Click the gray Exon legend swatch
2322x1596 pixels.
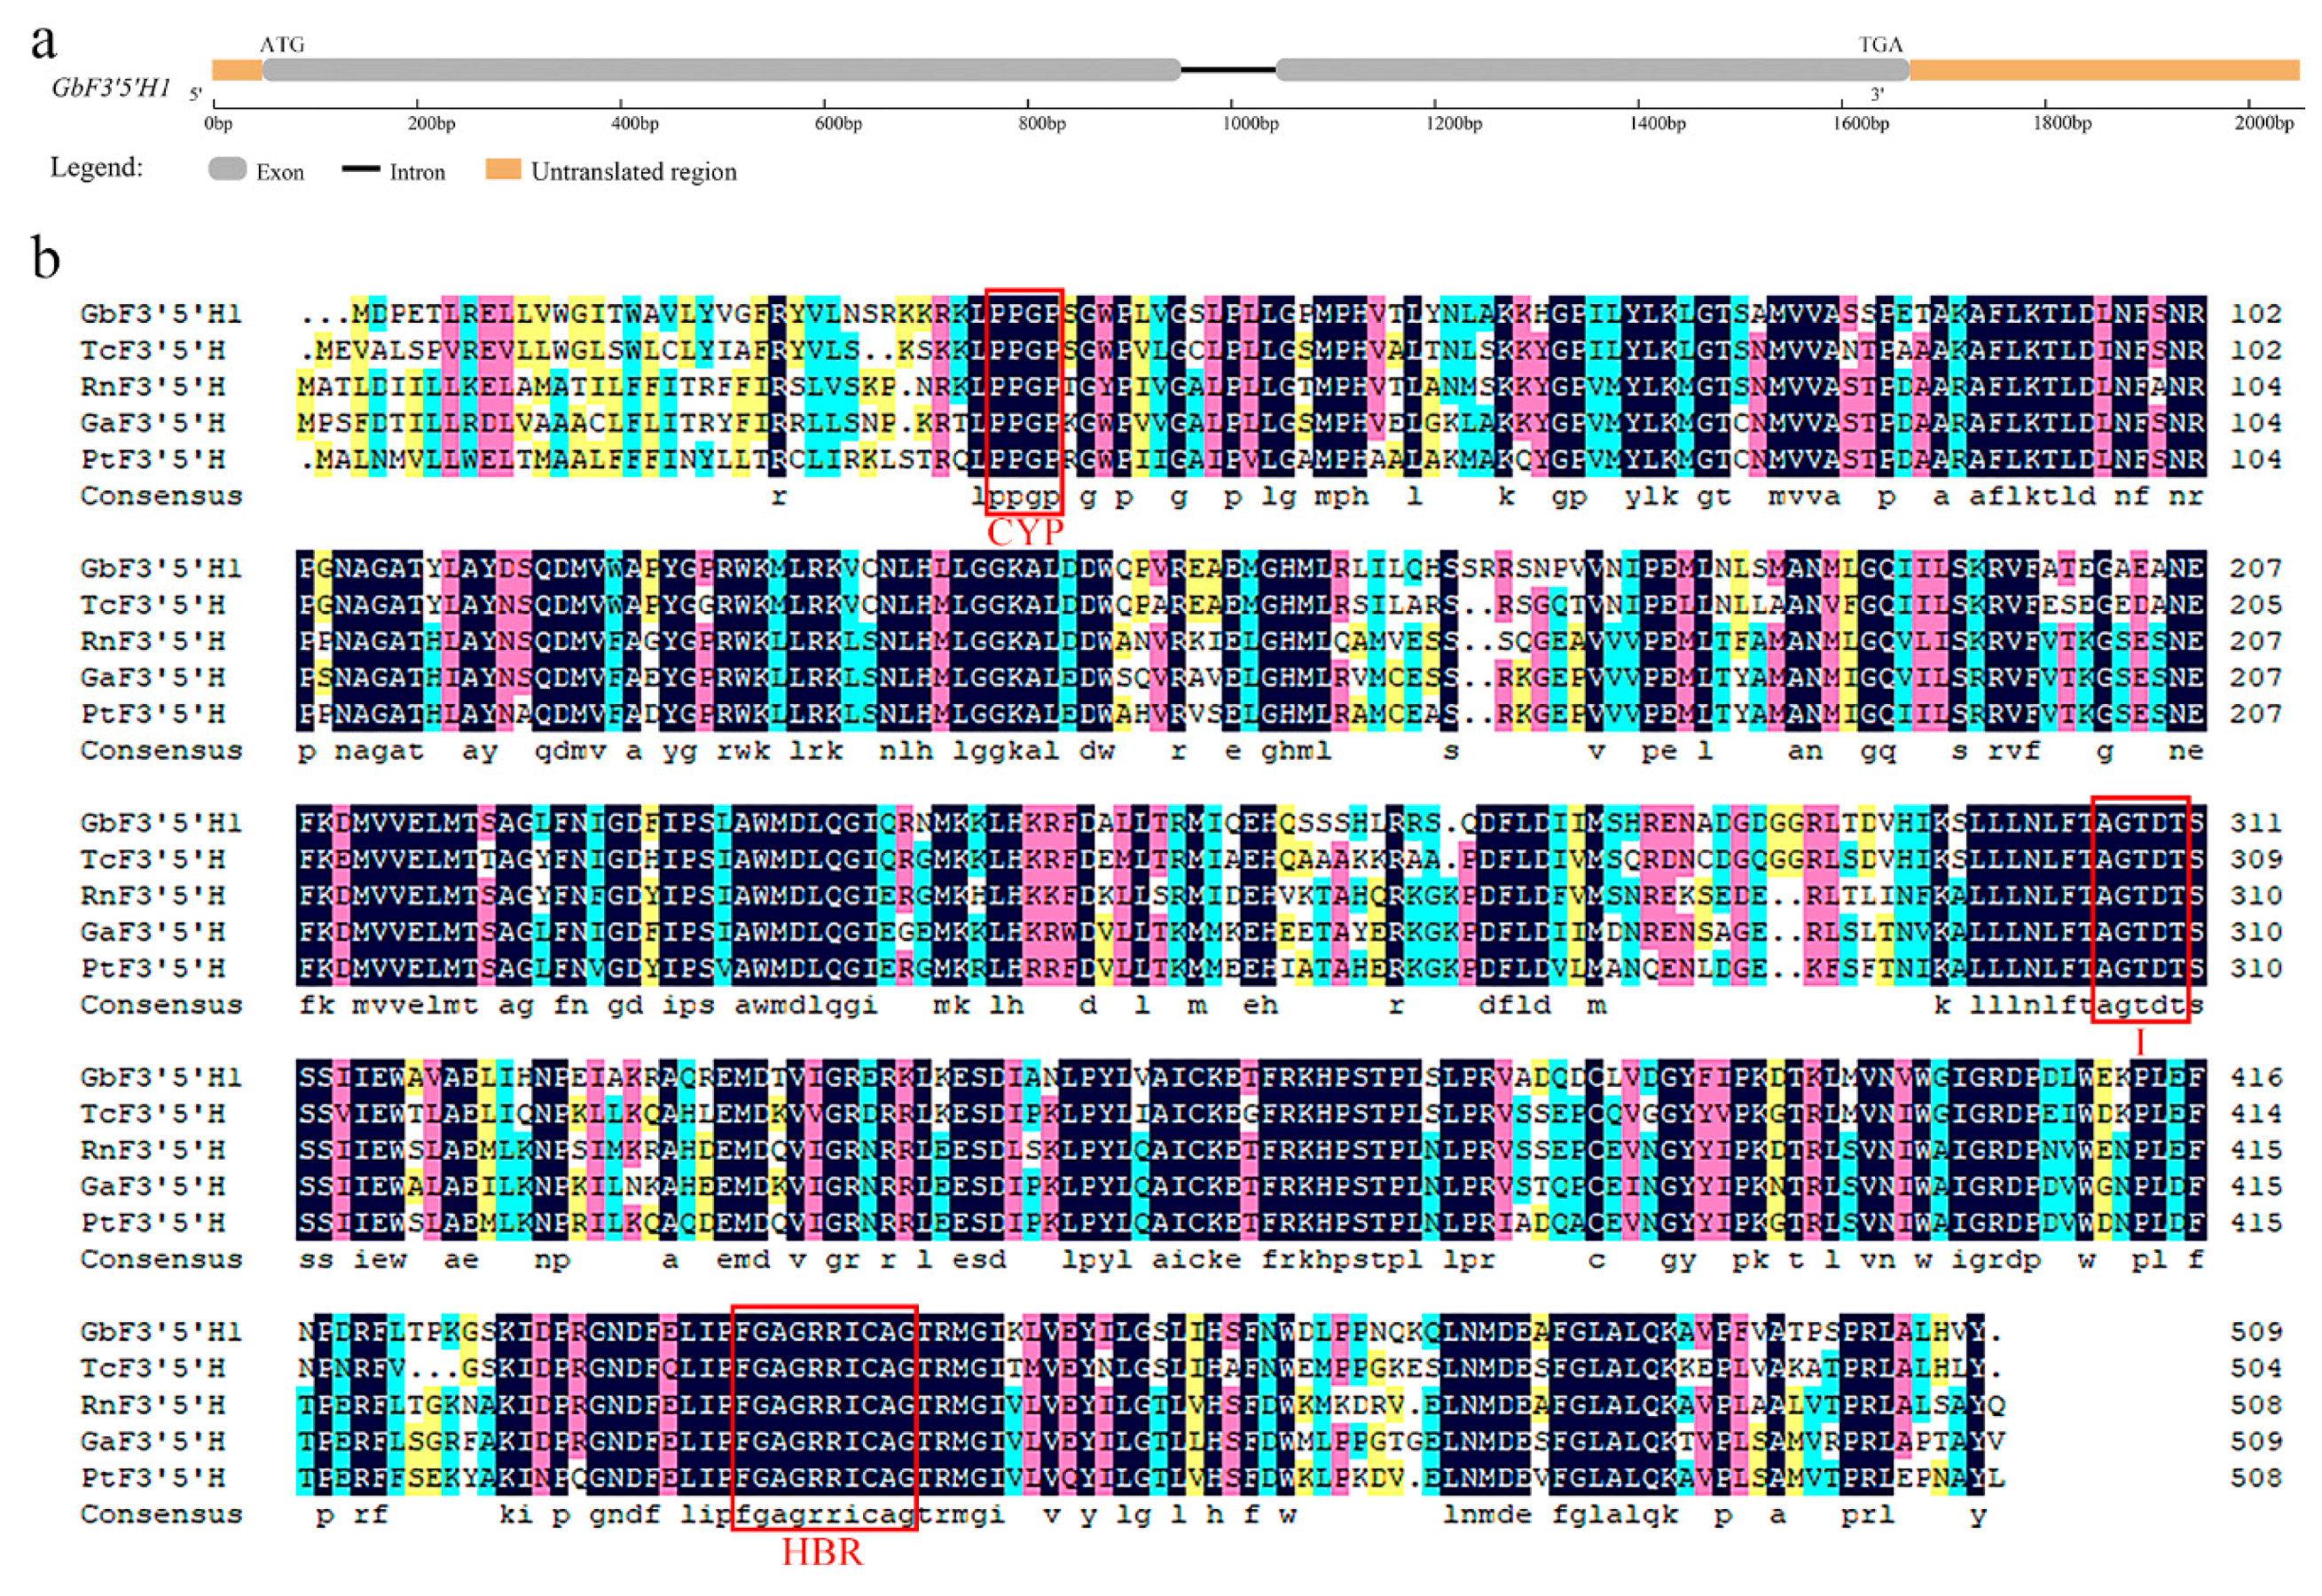point(227,169)
